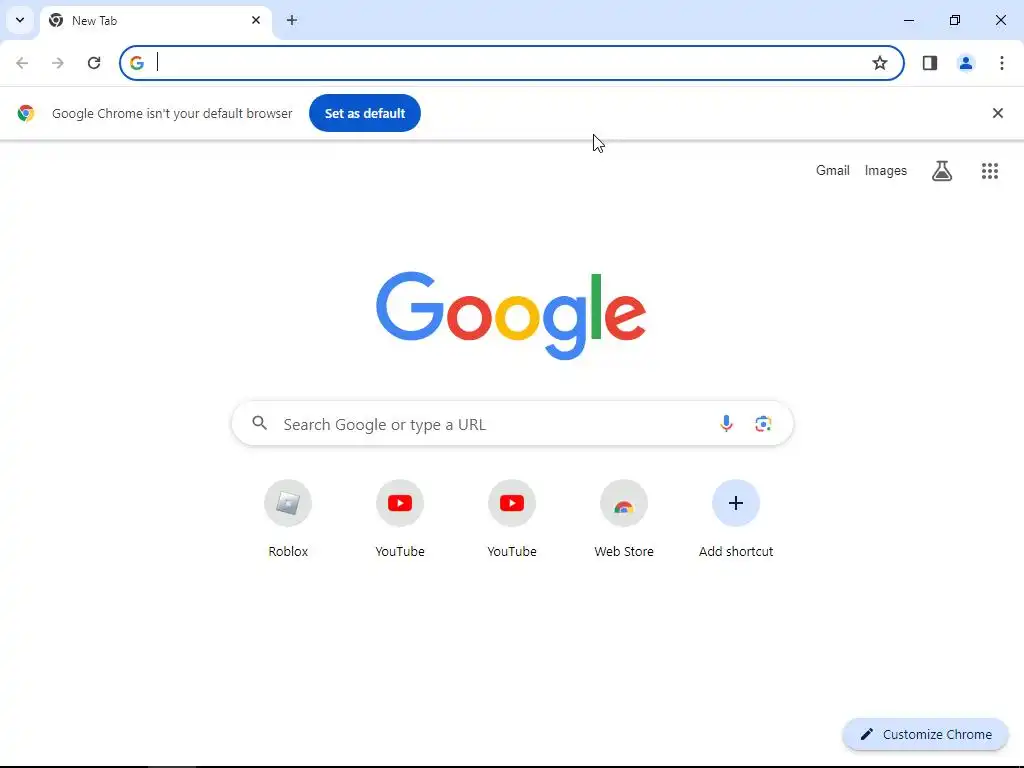1024x768 pixels.
Task: Click the Chrome logo in the infobar
Action: [x=26, y=113]
